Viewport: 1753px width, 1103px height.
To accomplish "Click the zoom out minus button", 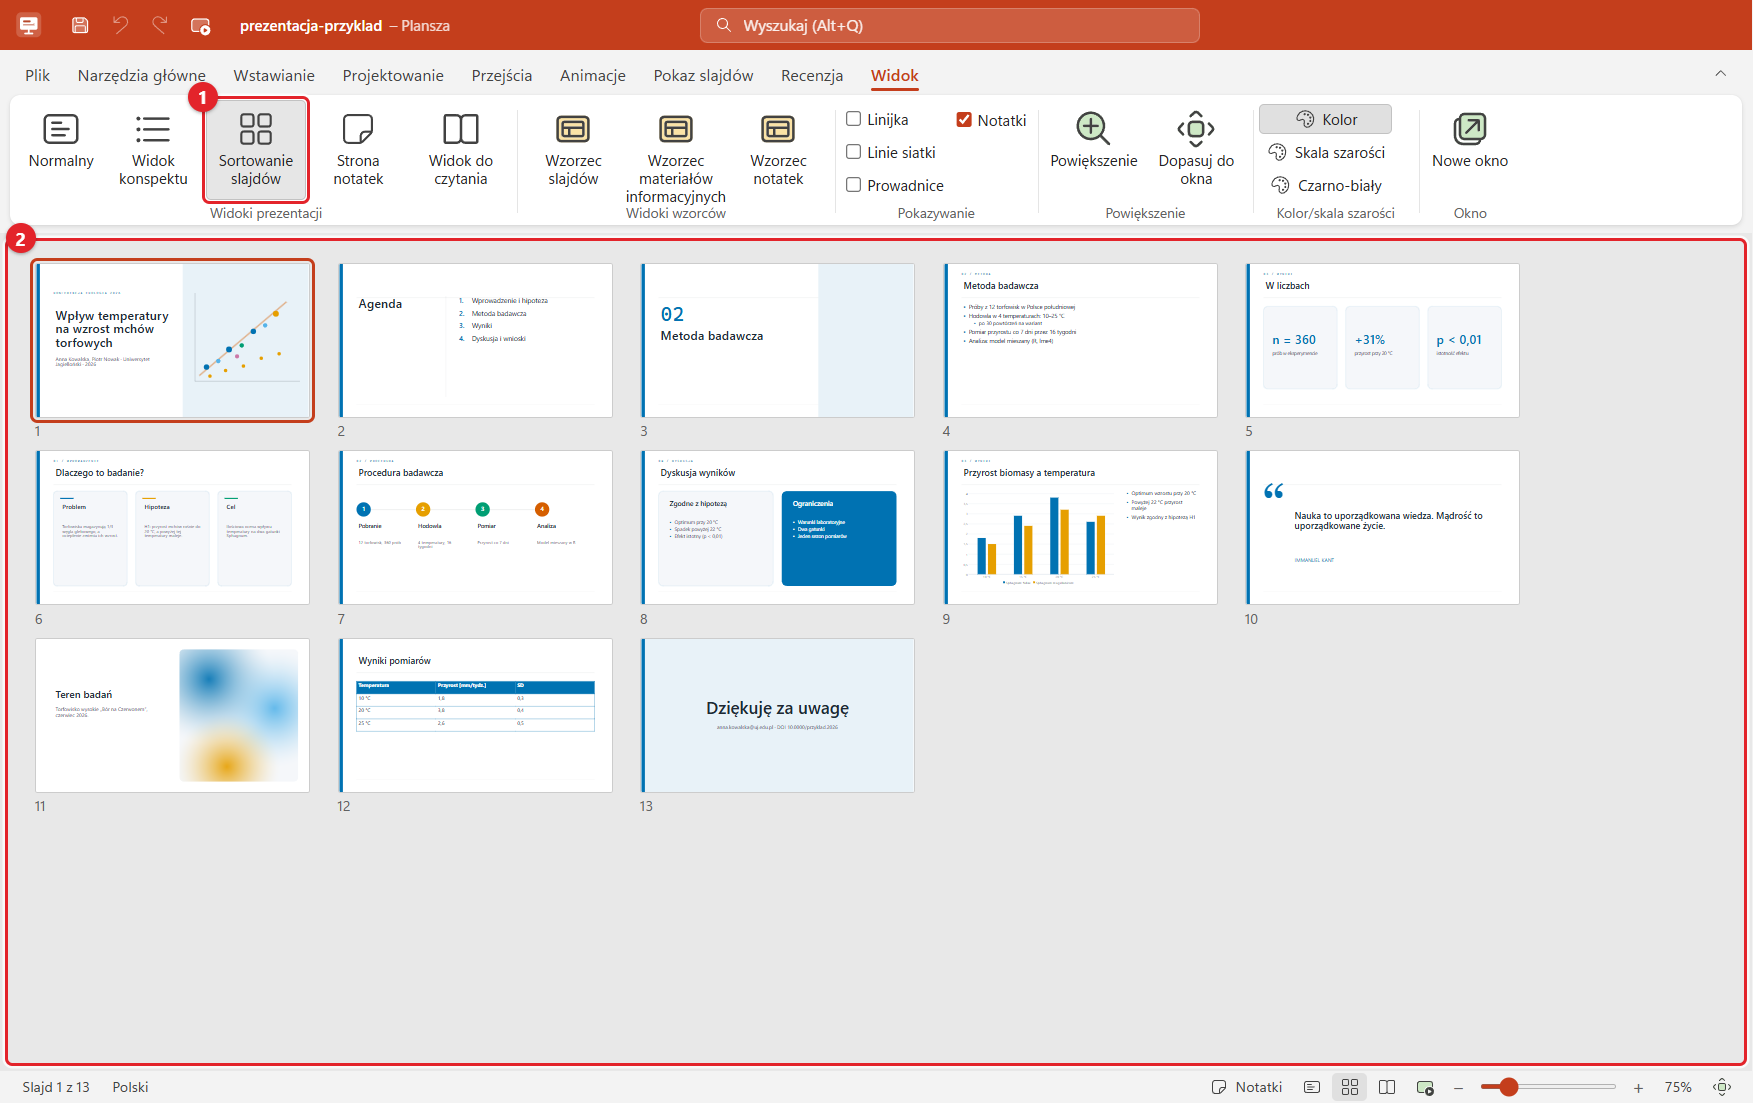I will click(x=1459, y=1087).
